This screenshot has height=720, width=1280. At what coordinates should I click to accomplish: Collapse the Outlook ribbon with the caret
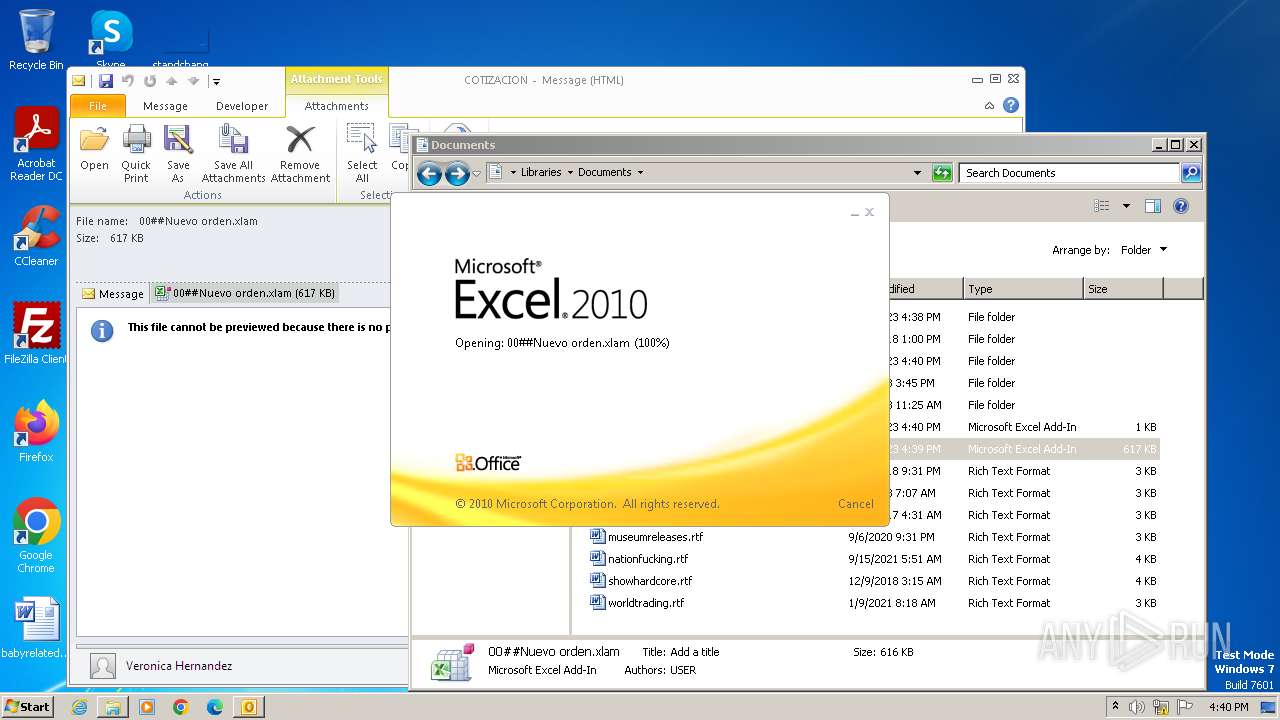[x=989, y=105]
